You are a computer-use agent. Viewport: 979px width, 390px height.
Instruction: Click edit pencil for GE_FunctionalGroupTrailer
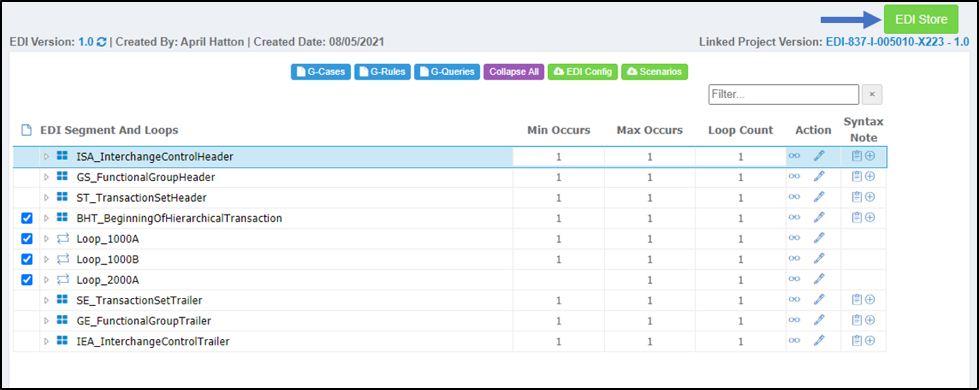[x=819, y=320]
